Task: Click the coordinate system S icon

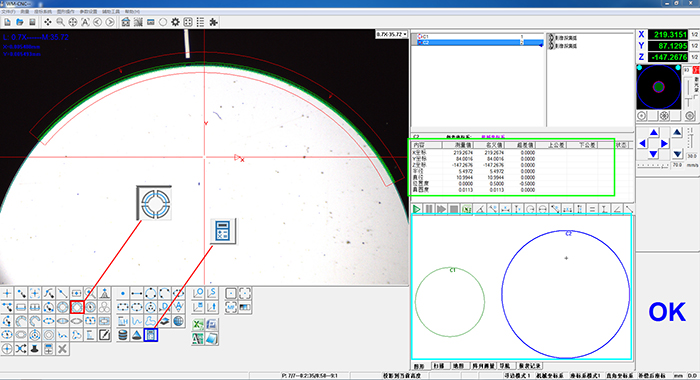Action: pyautogui.click(x=212, y=293)
